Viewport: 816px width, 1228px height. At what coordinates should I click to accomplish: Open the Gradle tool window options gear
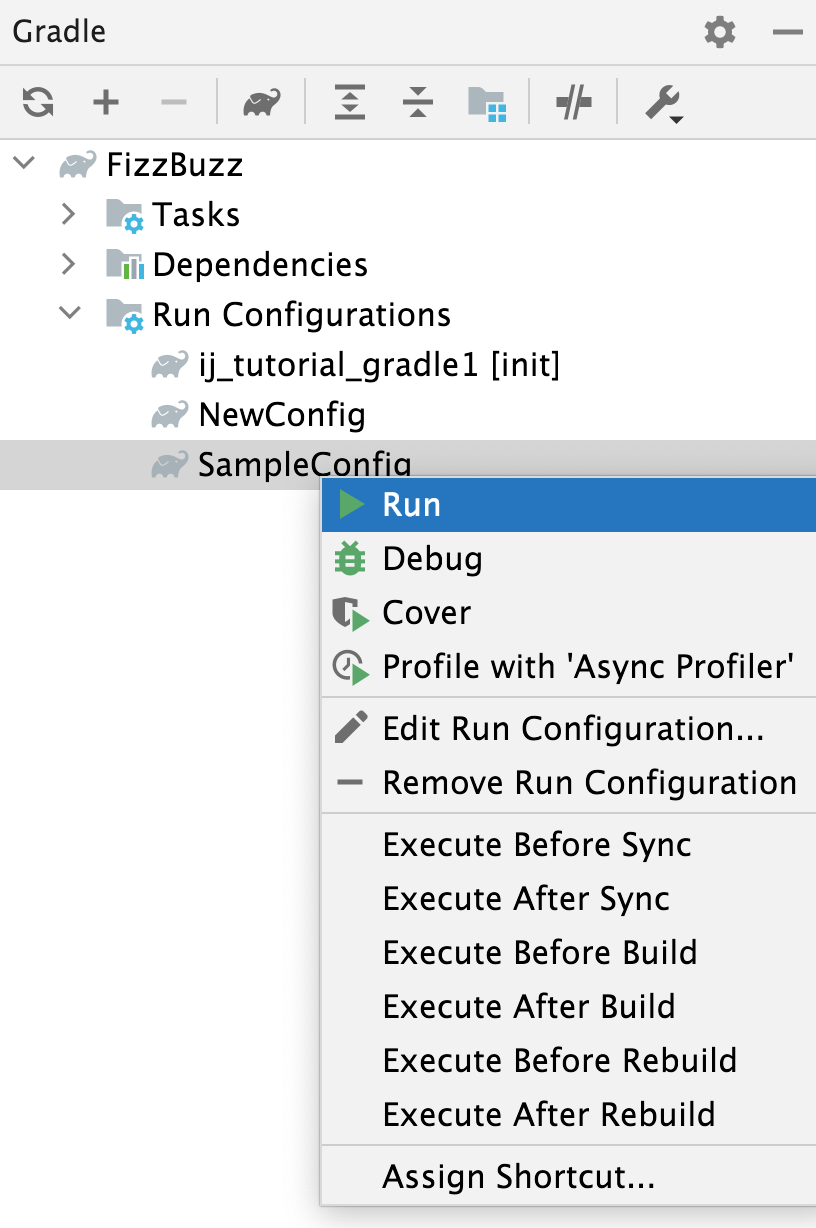(x=720, y=31)
